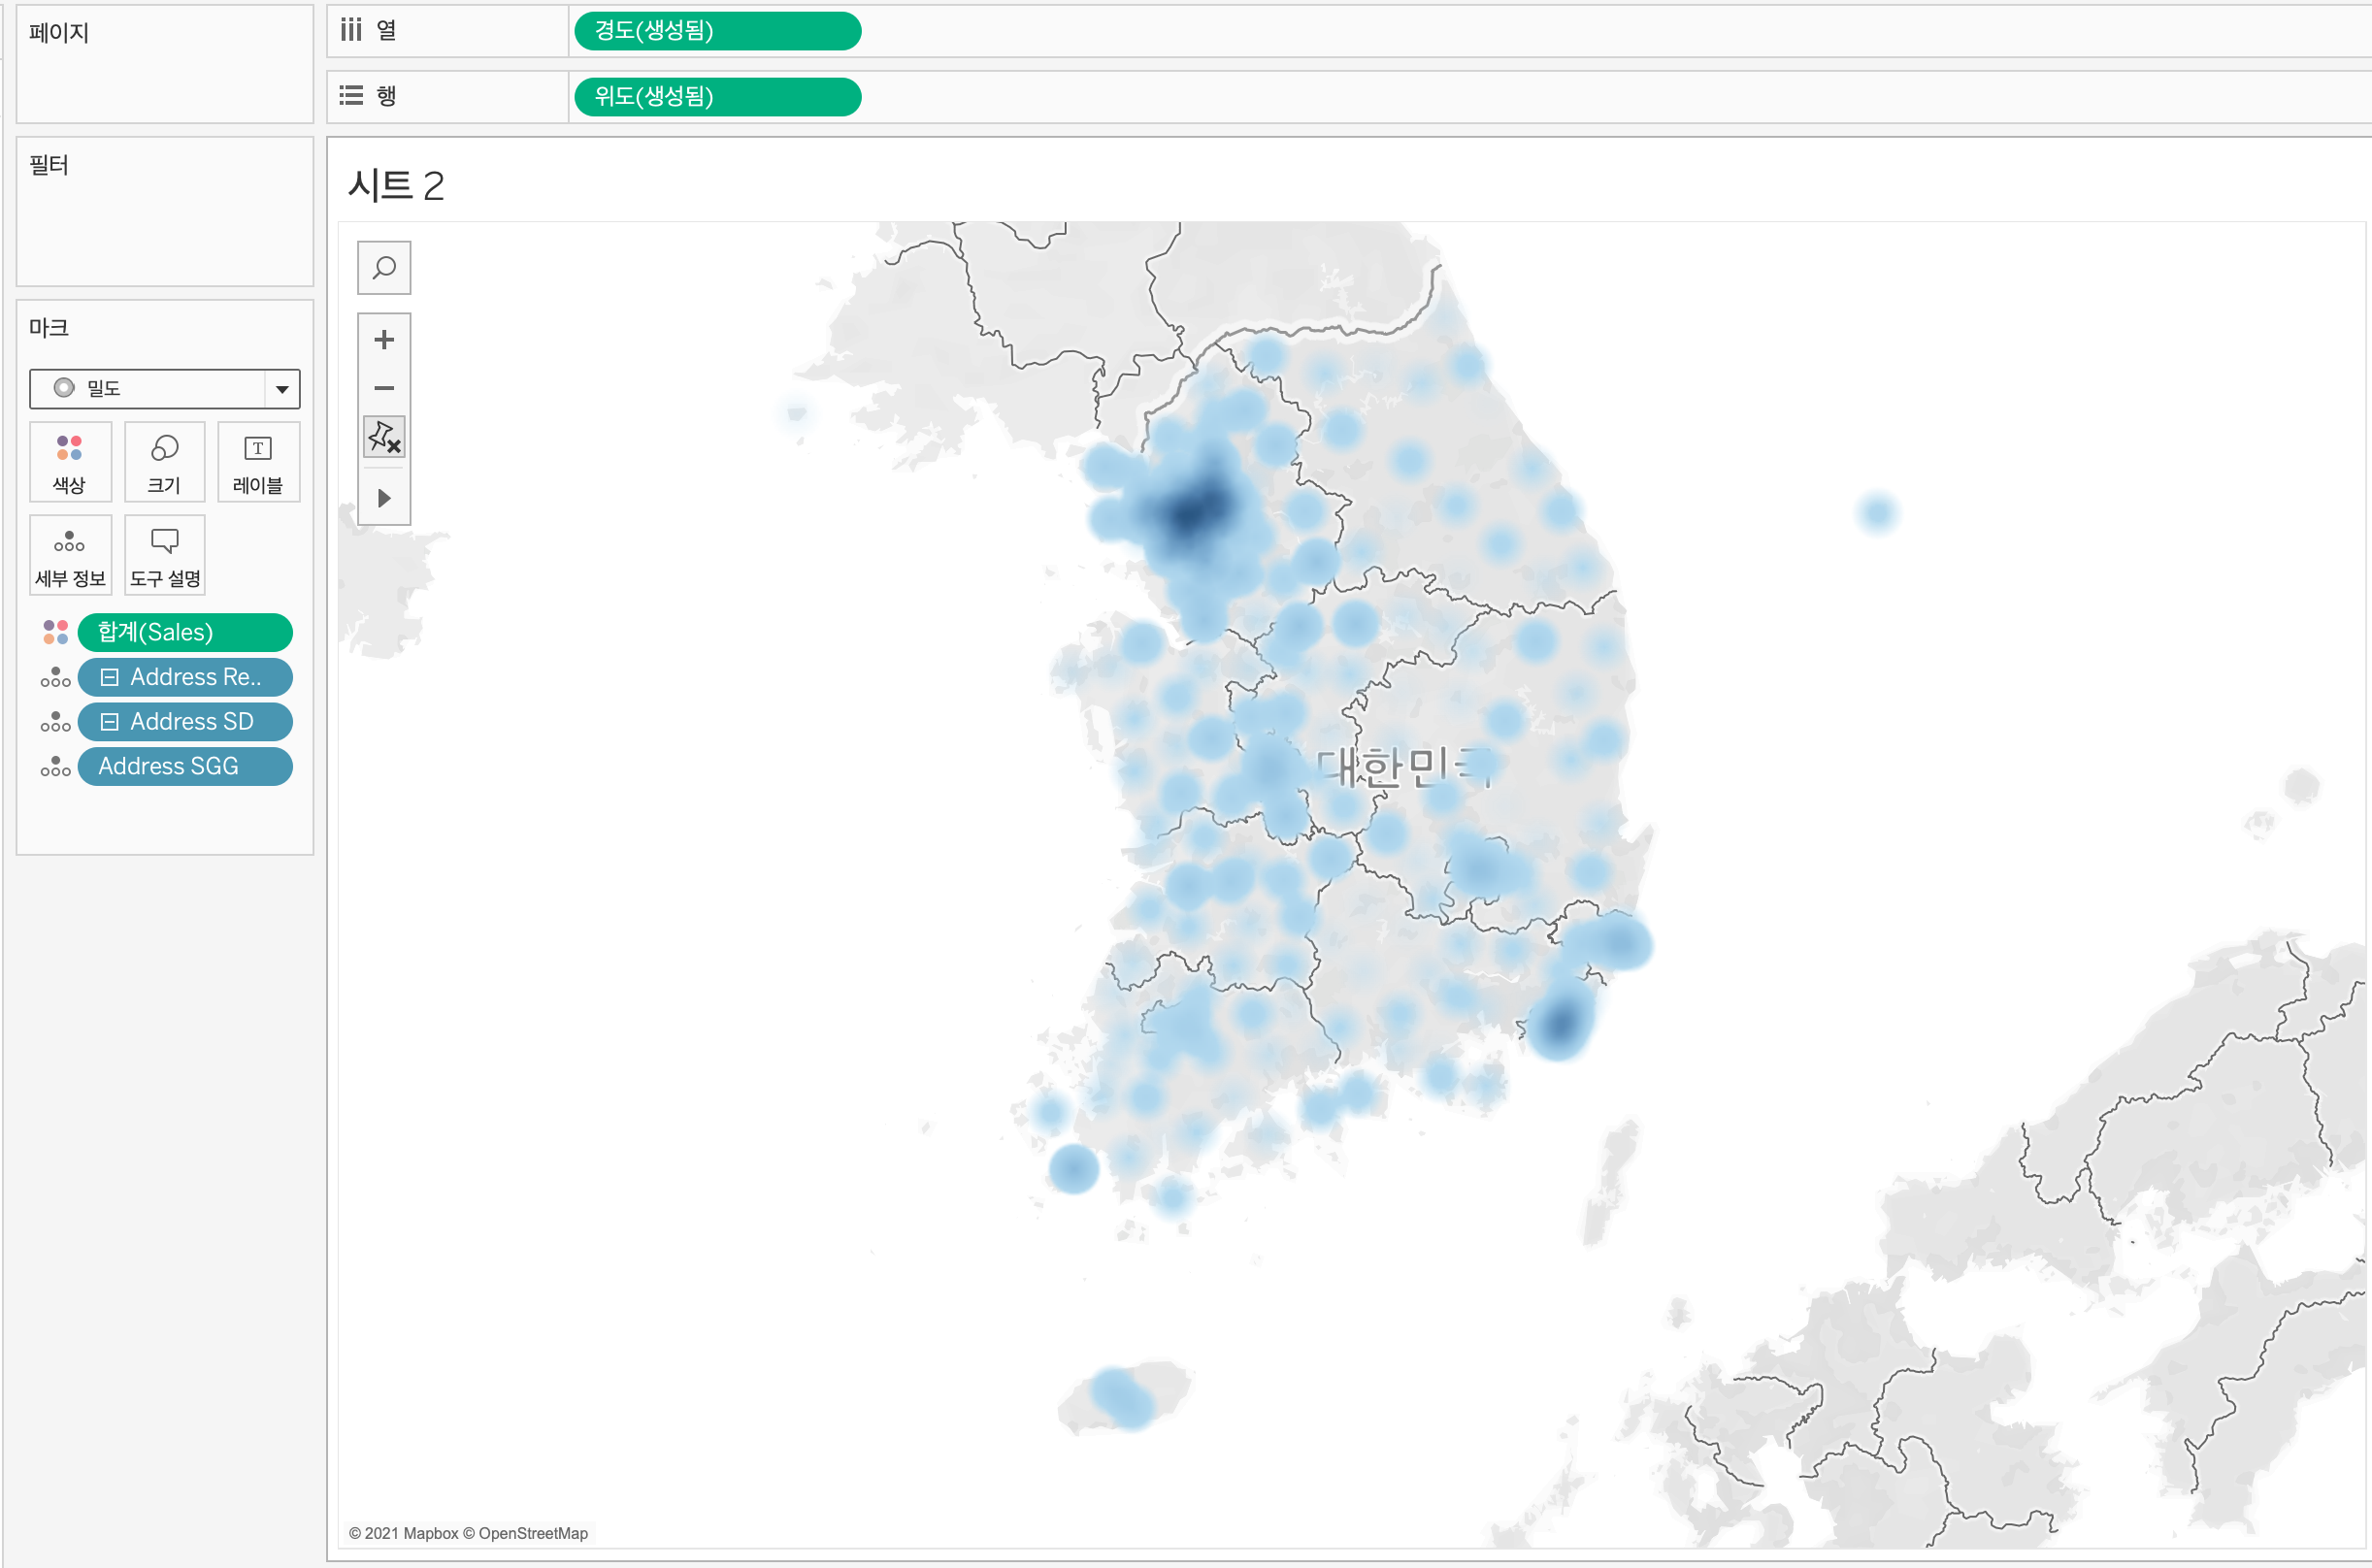The height and width of the screenshot is (1568, 2372).
Task: Open the 세부 정보 detail card
Action: pyautogui.click(x=70, y=555)
